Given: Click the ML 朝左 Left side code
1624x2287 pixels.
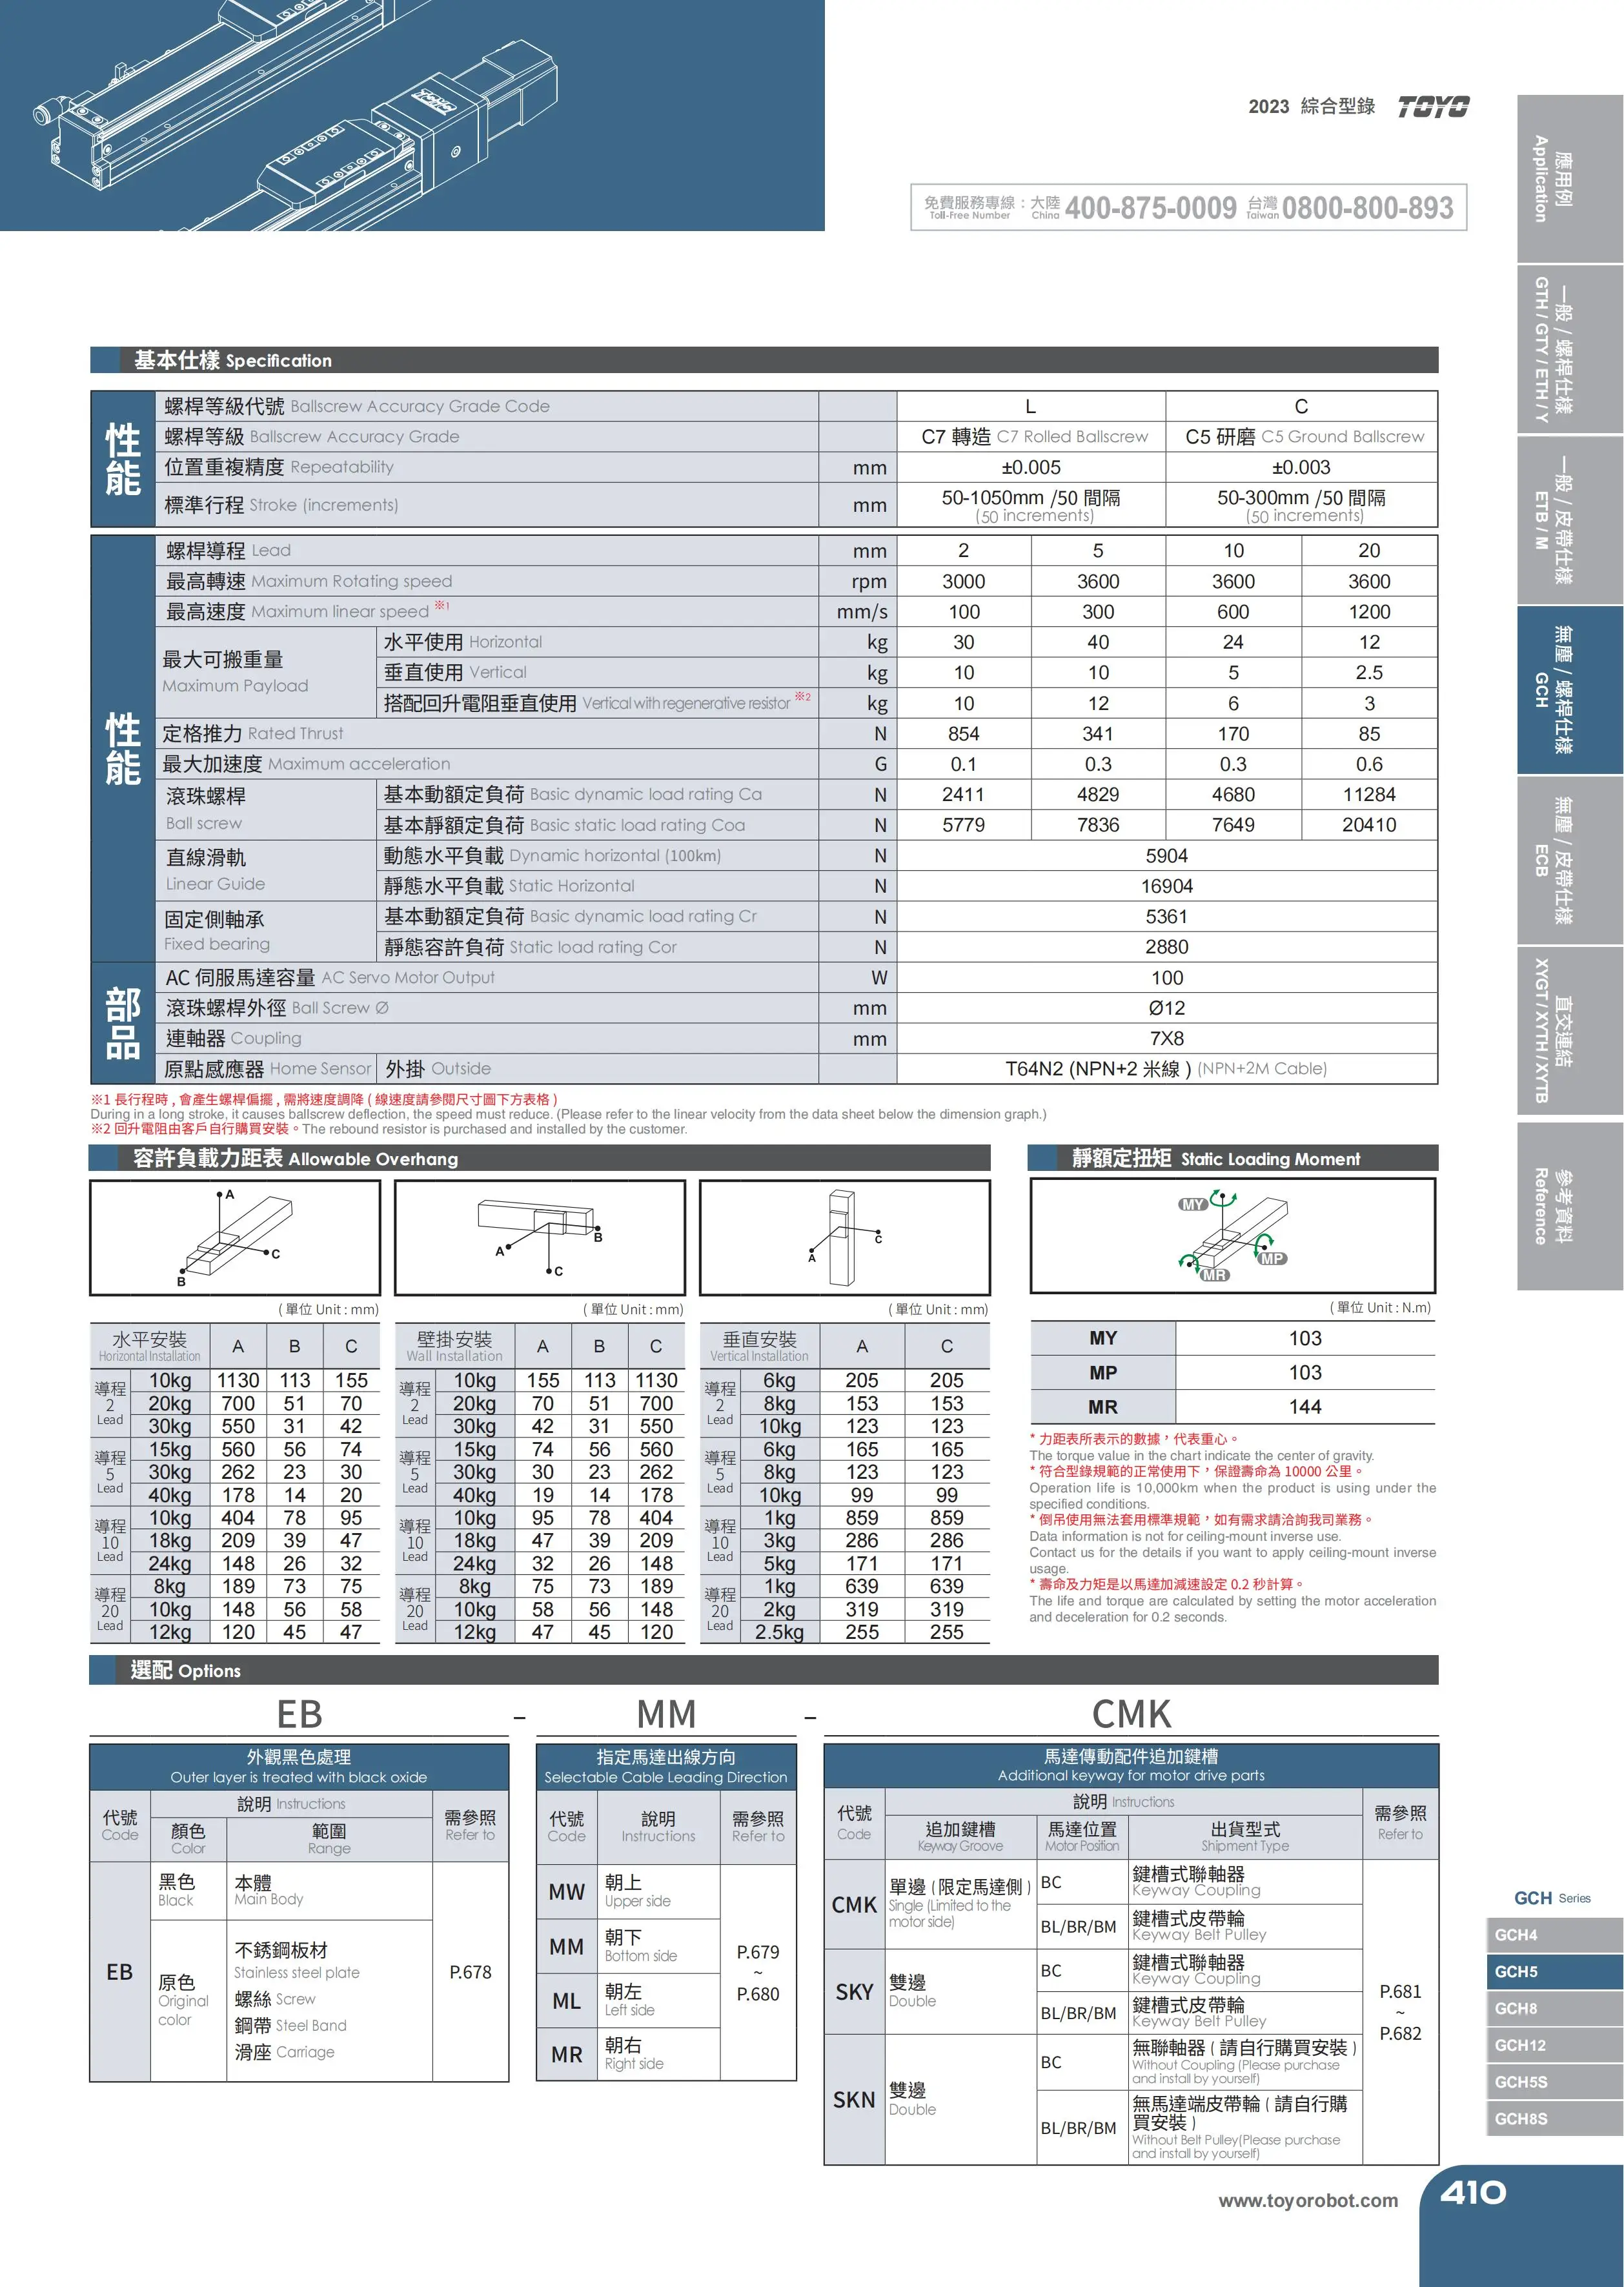Looking at the screenshot, I should pyautogui.click(x=567, y=2001).
